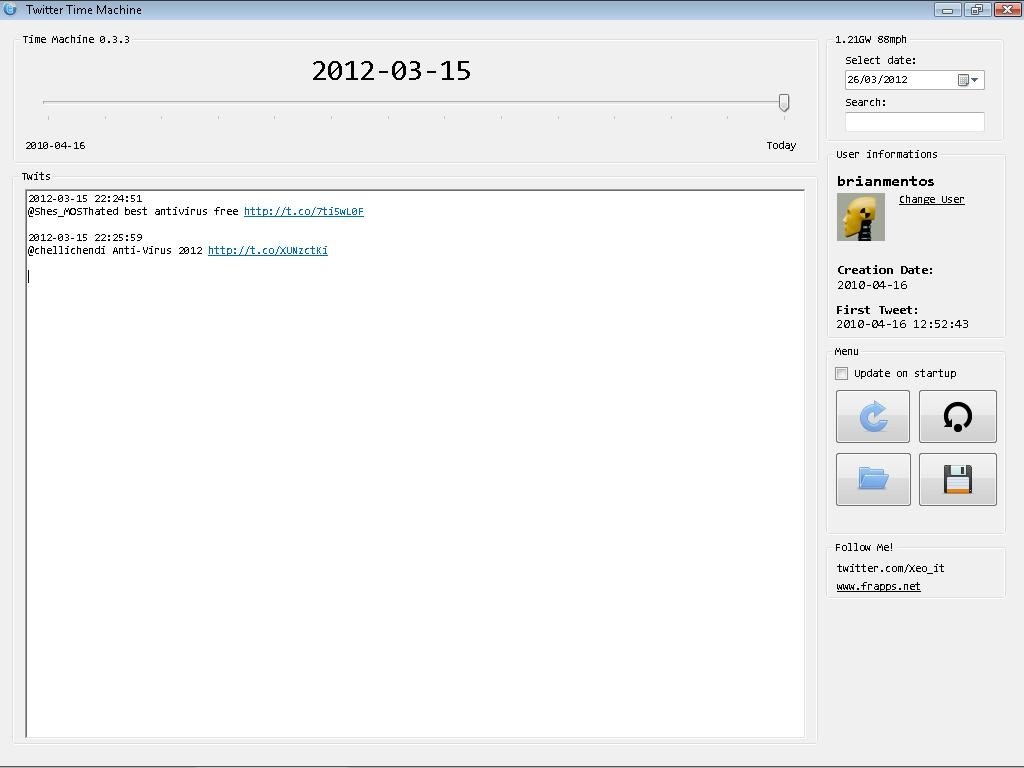Open the http://t.co/XUNzctKi link
The width and height of the screenshot is (1024, 768).
(268, 250)
